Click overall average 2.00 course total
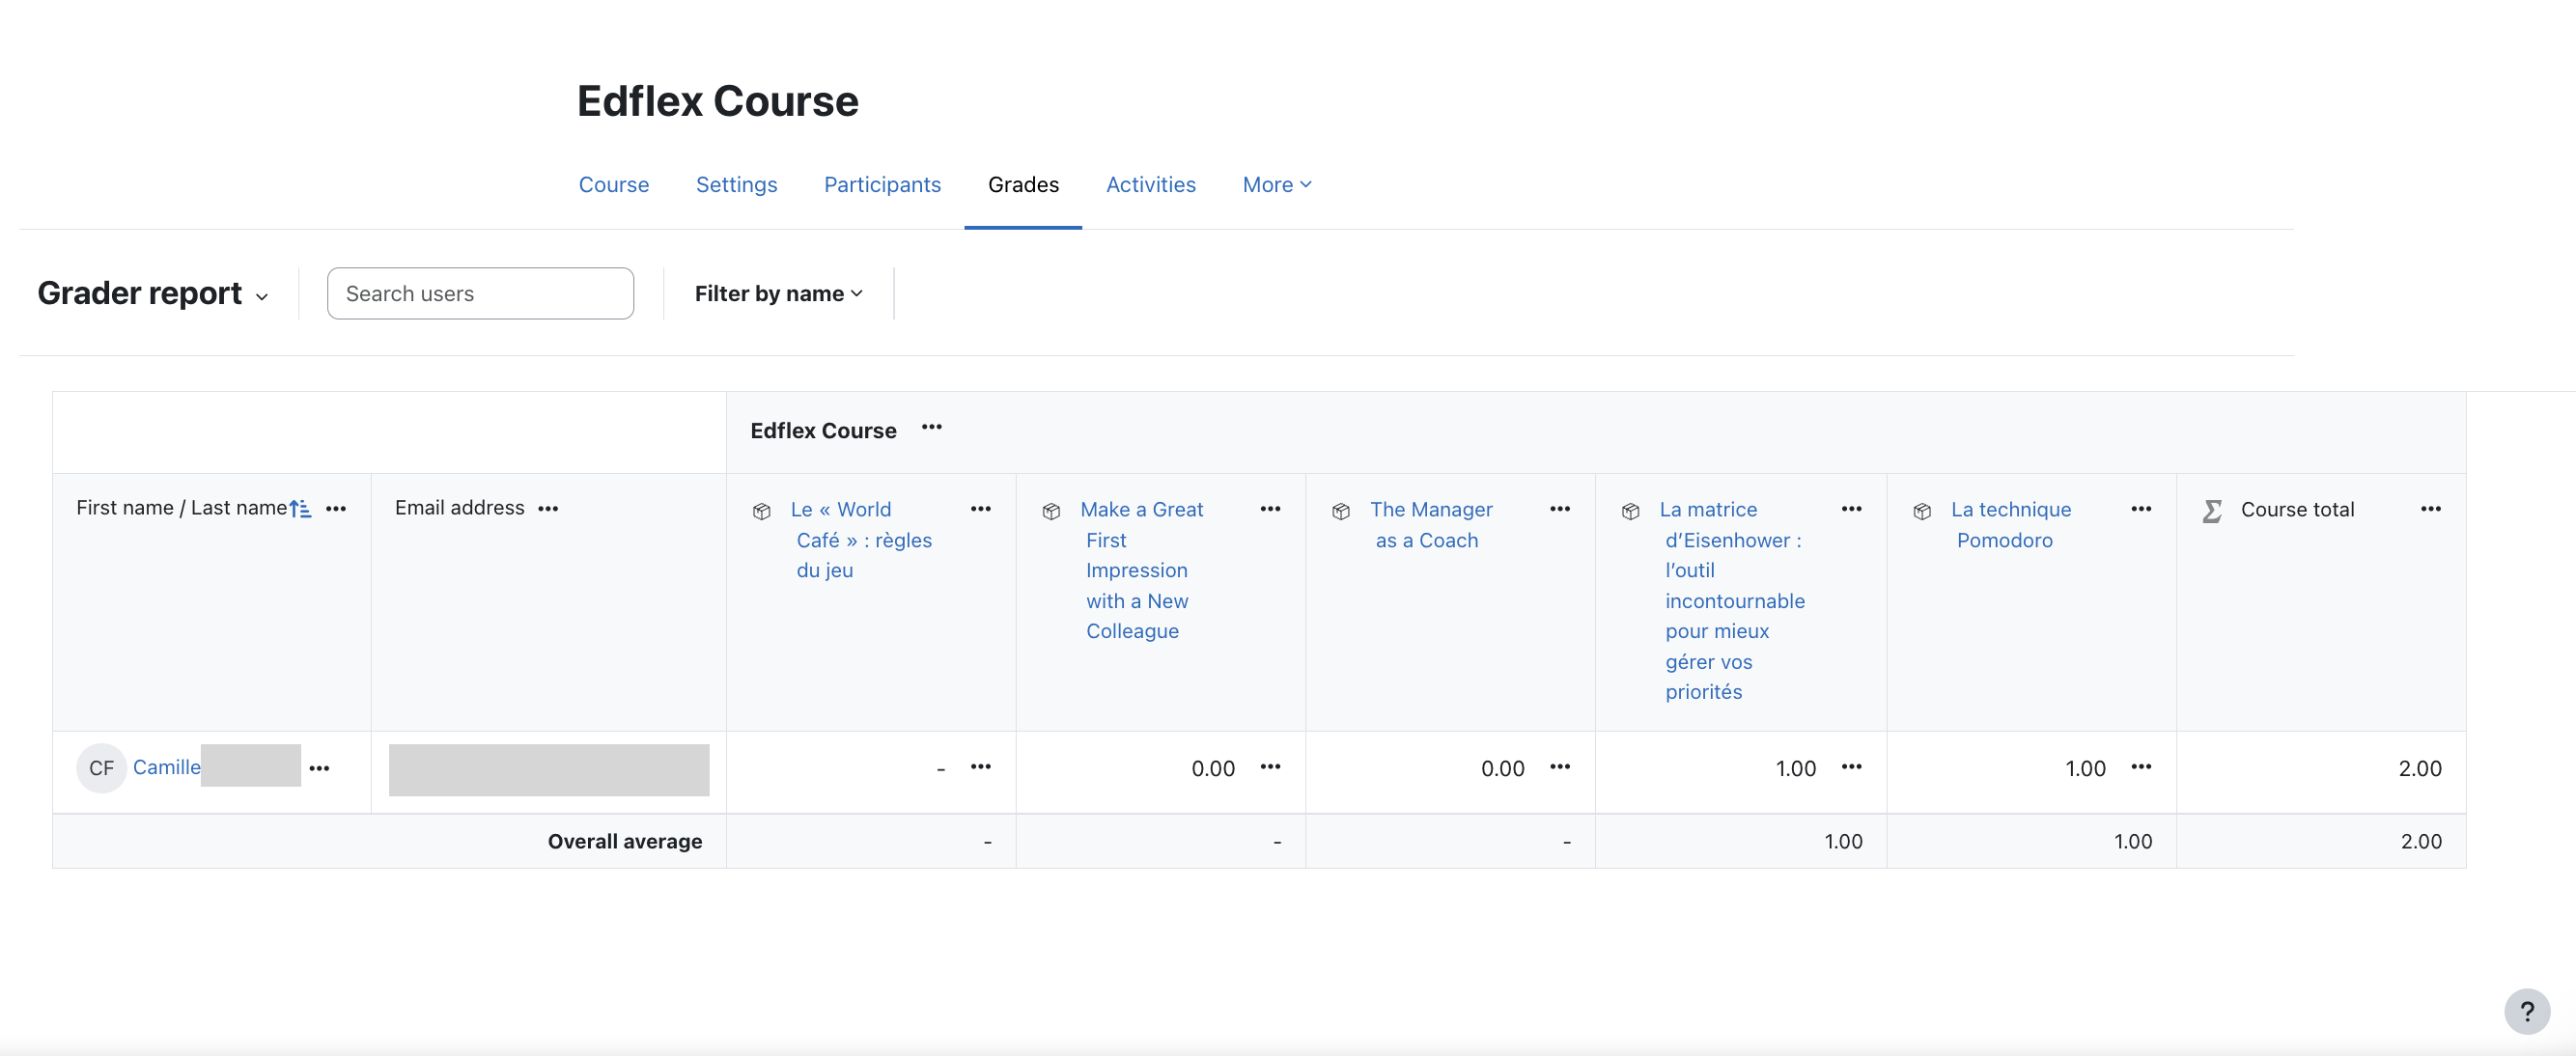The height and width of the screenshot is (1056, 2576). pos(2421,842)
